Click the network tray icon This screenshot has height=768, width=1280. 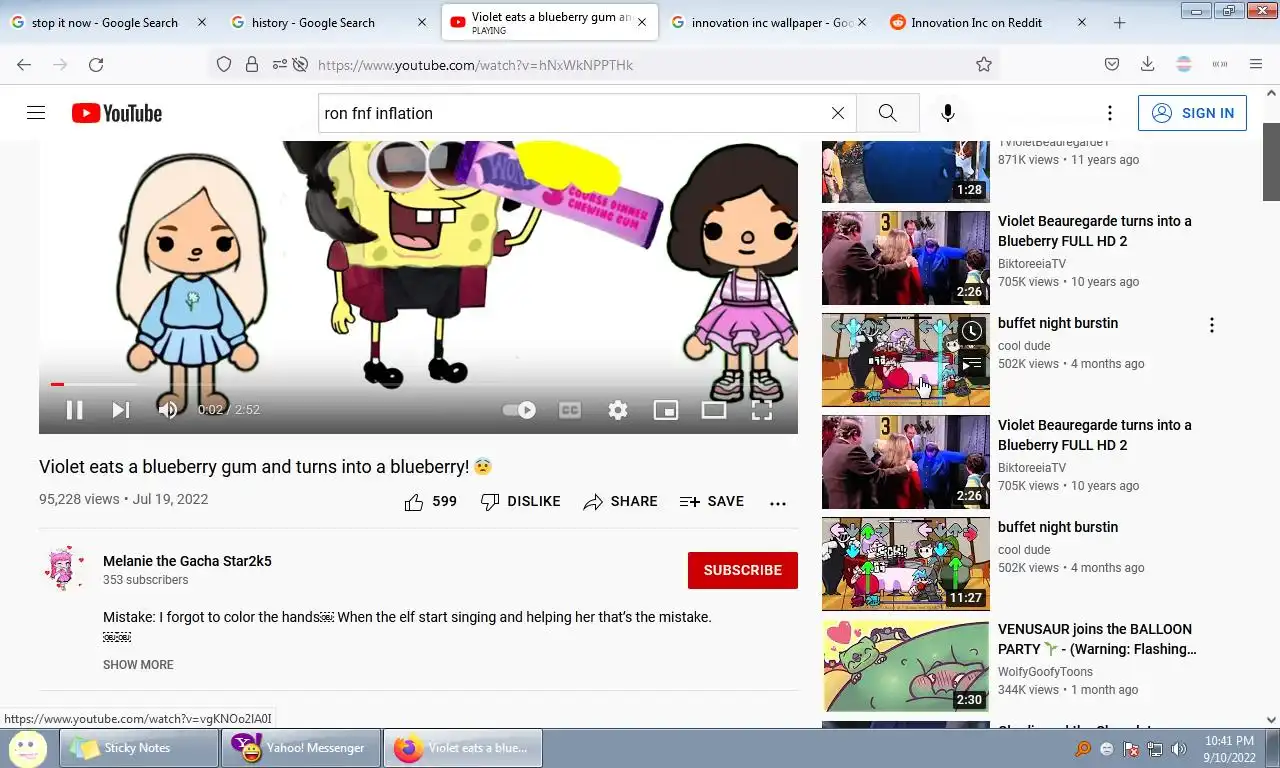pyautogui.click(x=1155, y=749)
